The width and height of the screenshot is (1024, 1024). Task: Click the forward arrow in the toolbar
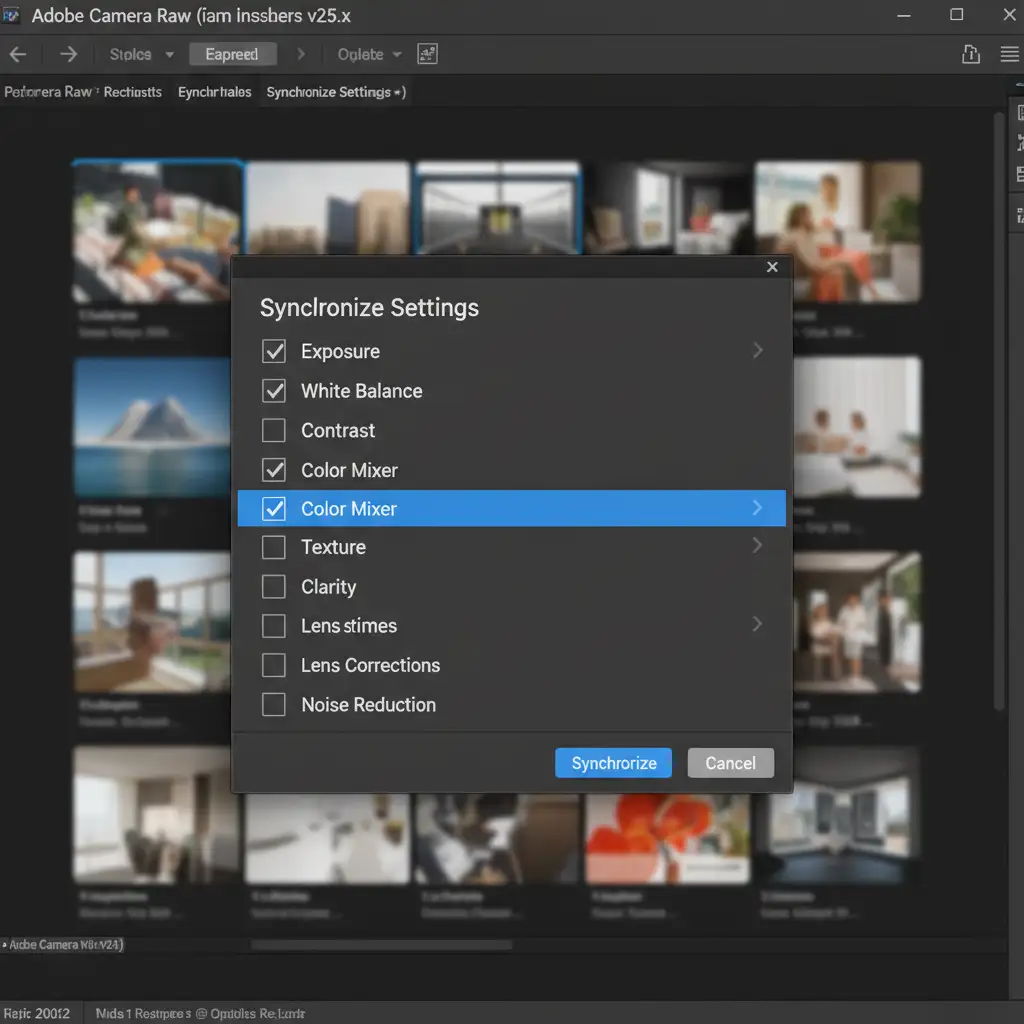tap(68, 54)
